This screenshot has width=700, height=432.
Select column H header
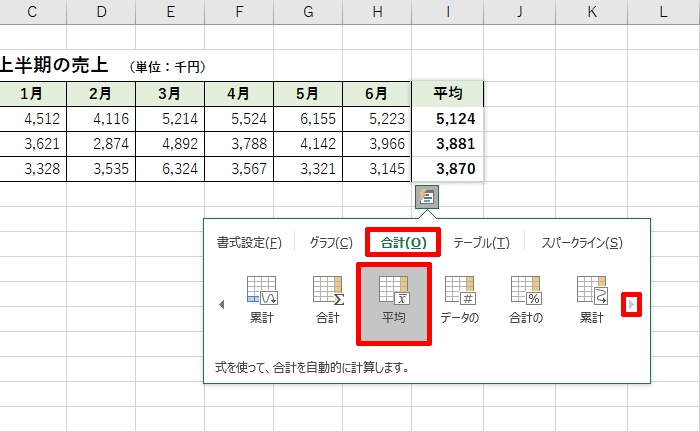377,12
